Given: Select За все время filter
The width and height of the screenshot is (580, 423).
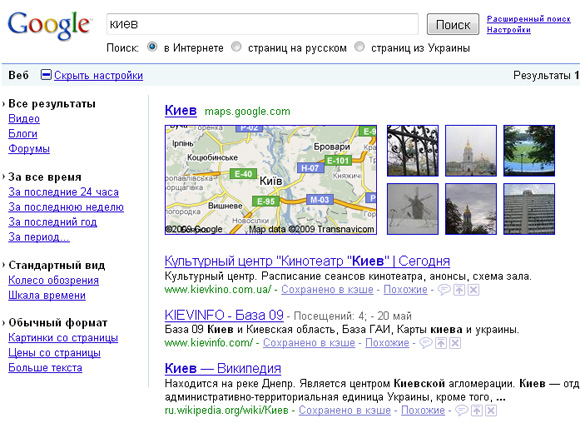Looking at the screenshot, I should tap(45, 177).
